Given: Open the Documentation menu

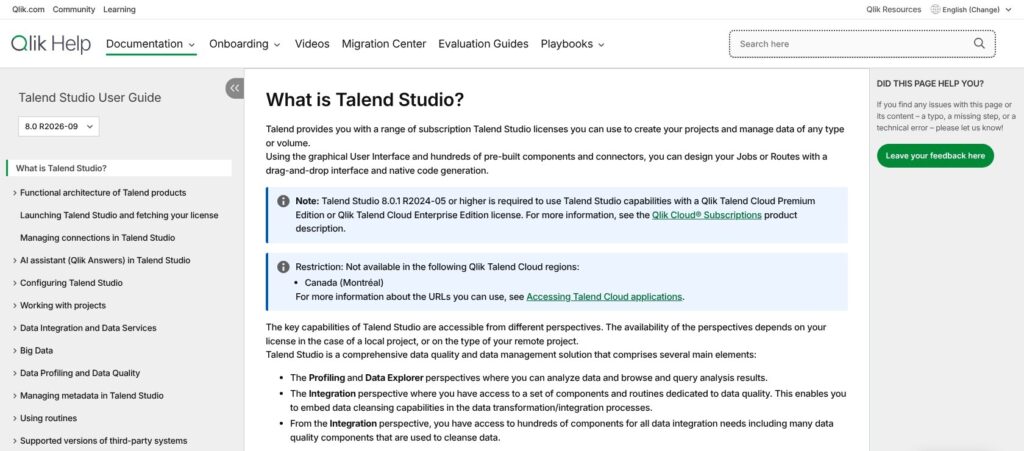Looking at the screenshot, I should [151, 44].
